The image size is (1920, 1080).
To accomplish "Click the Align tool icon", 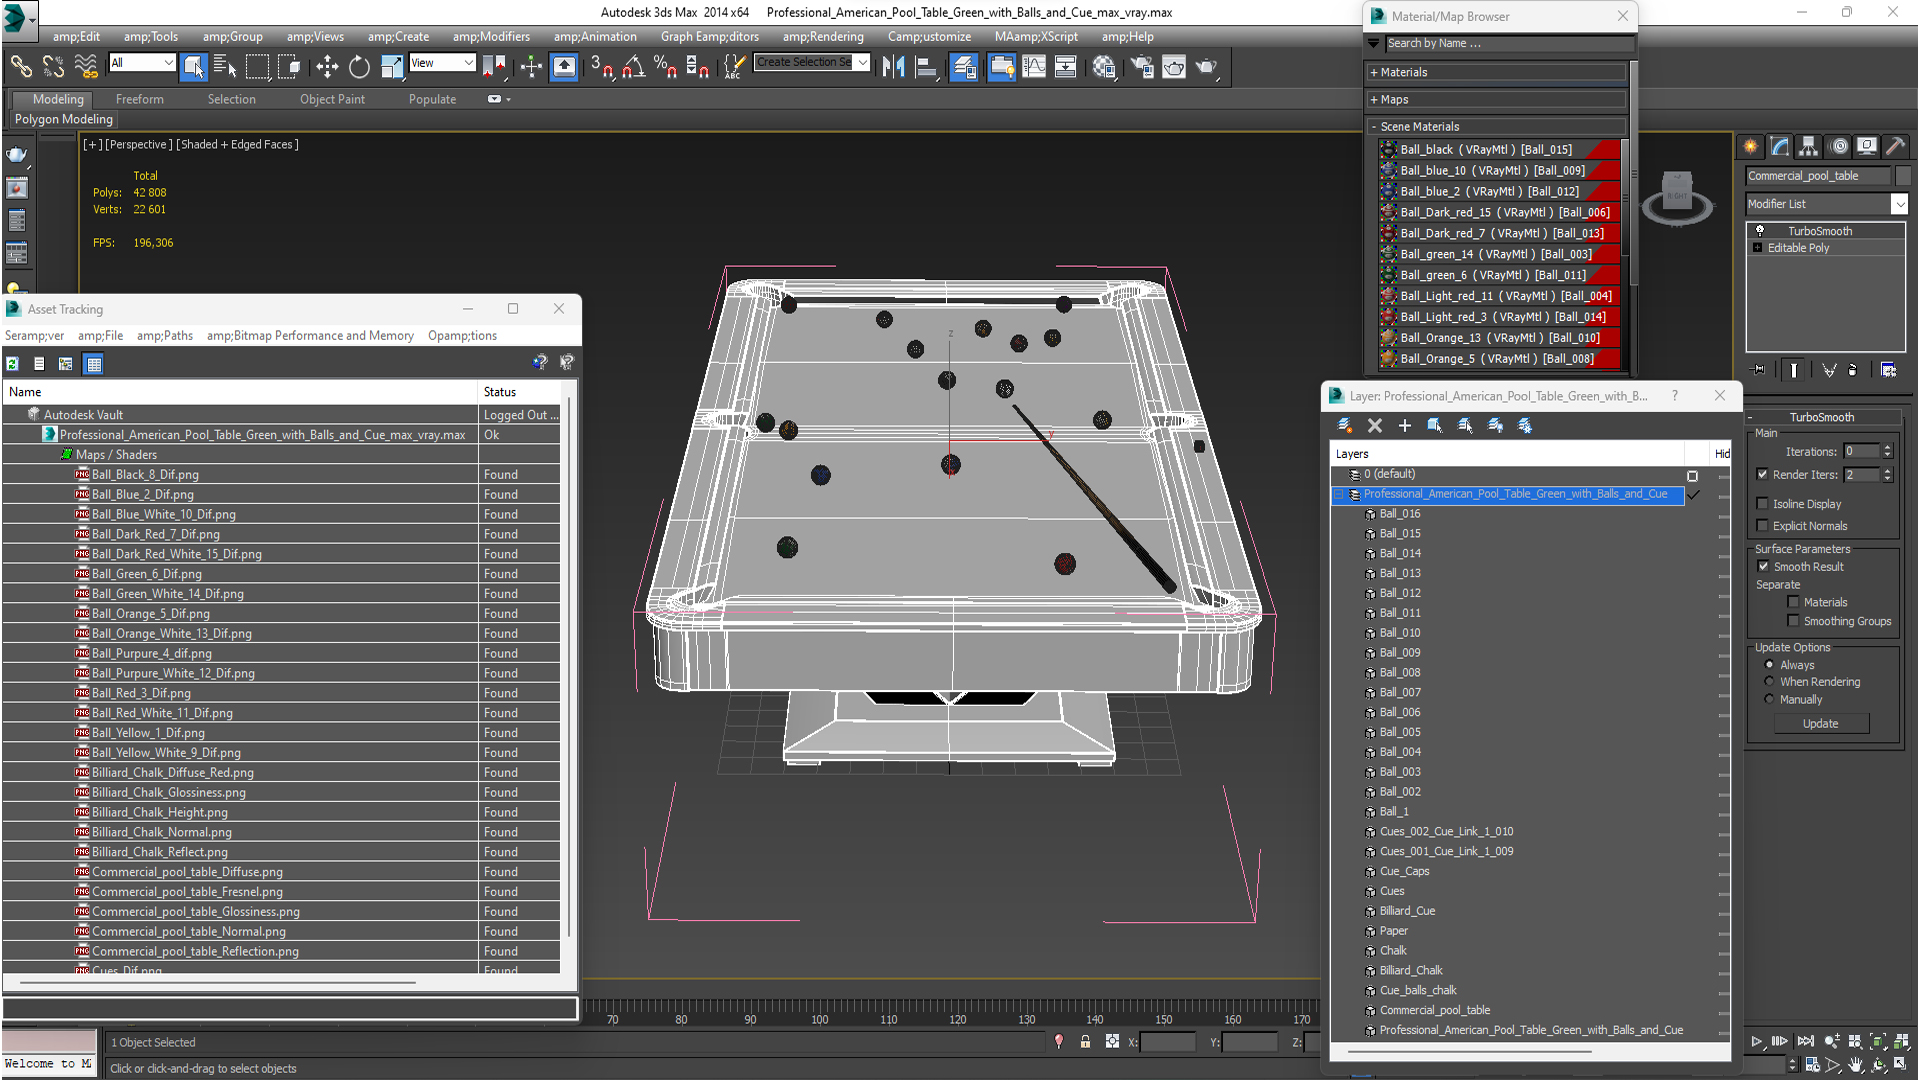I will (926, 66).
